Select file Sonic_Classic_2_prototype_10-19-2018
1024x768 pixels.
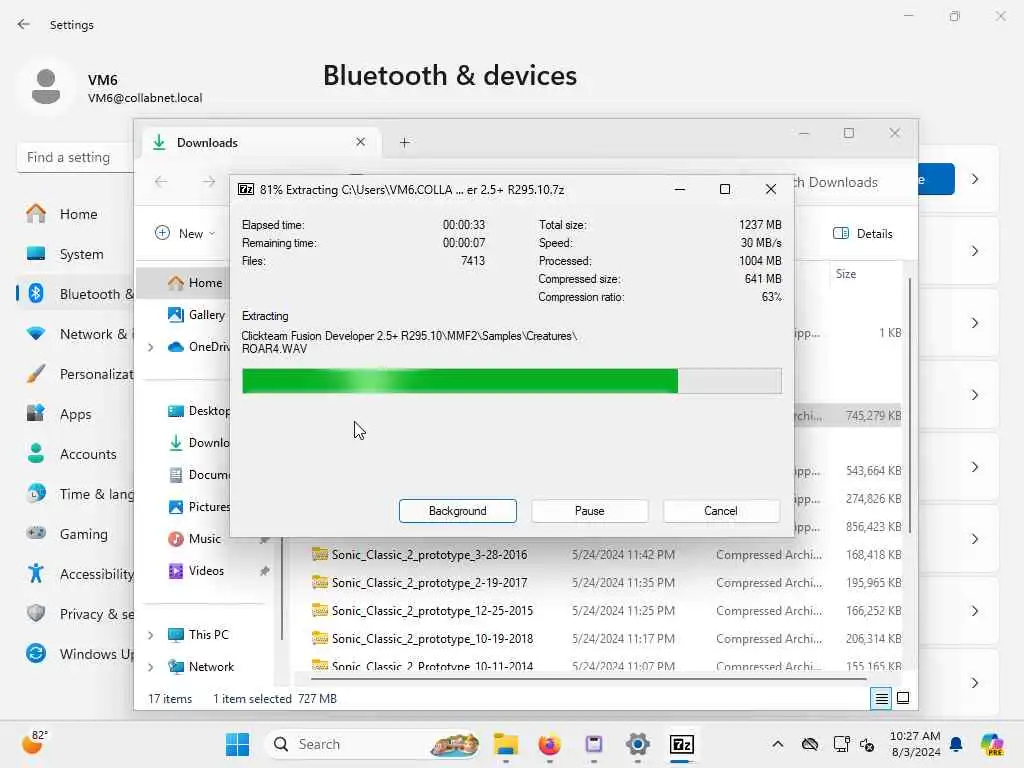coord(432,639)
